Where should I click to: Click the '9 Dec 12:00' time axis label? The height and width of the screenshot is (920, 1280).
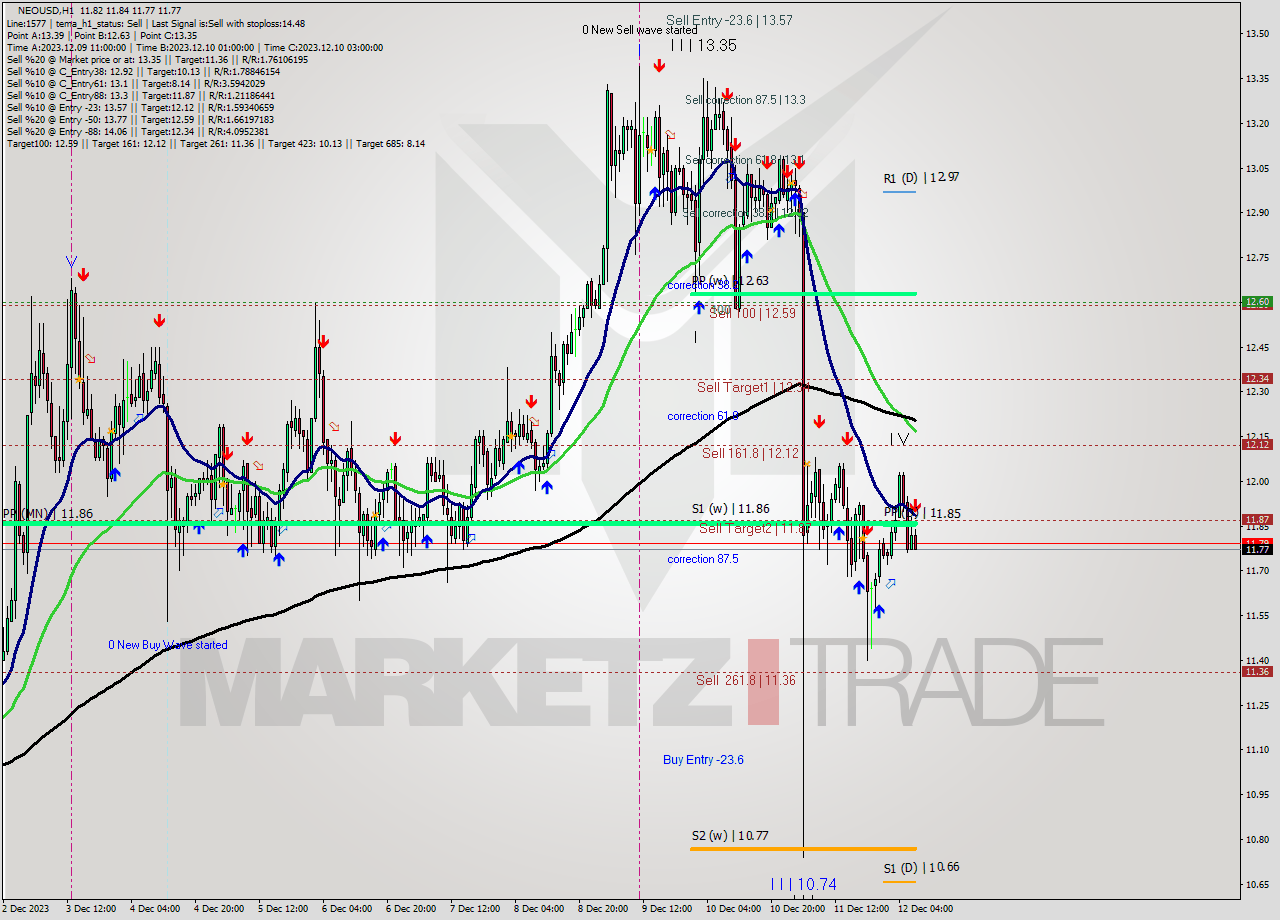pos(667,909)
